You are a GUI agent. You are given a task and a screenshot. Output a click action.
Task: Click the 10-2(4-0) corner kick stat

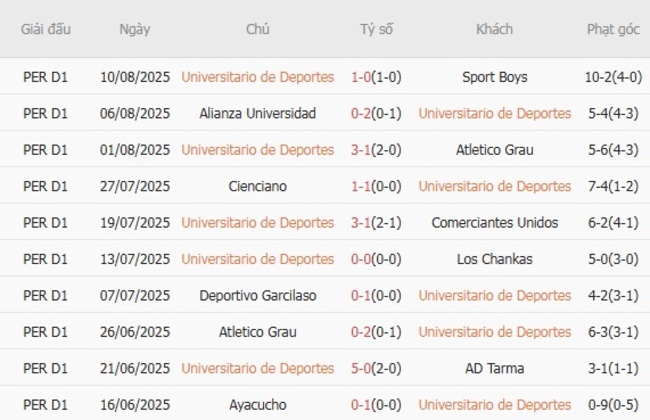coord(613,77)
